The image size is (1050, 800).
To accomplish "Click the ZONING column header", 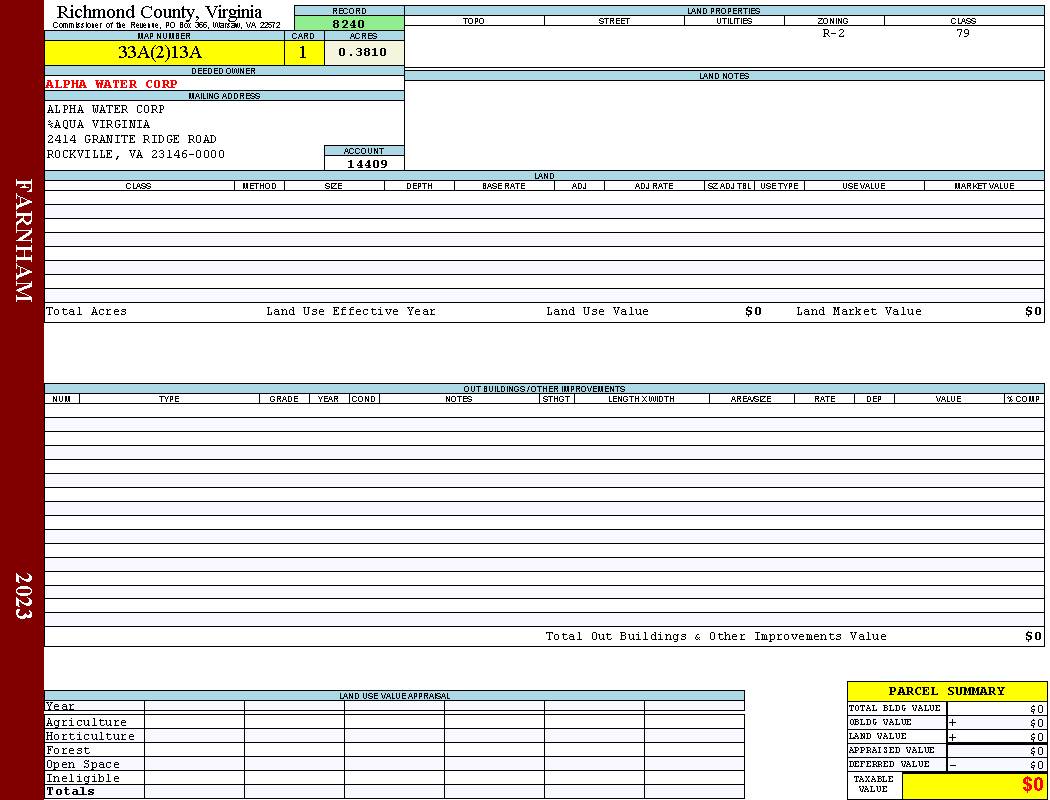I will pos(833,21).
